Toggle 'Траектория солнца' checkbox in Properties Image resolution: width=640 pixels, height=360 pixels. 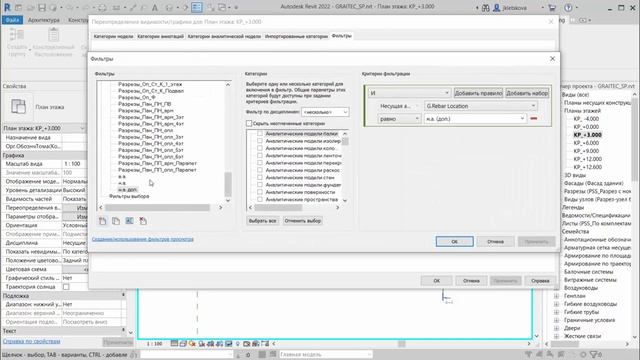tap(66, 287)
